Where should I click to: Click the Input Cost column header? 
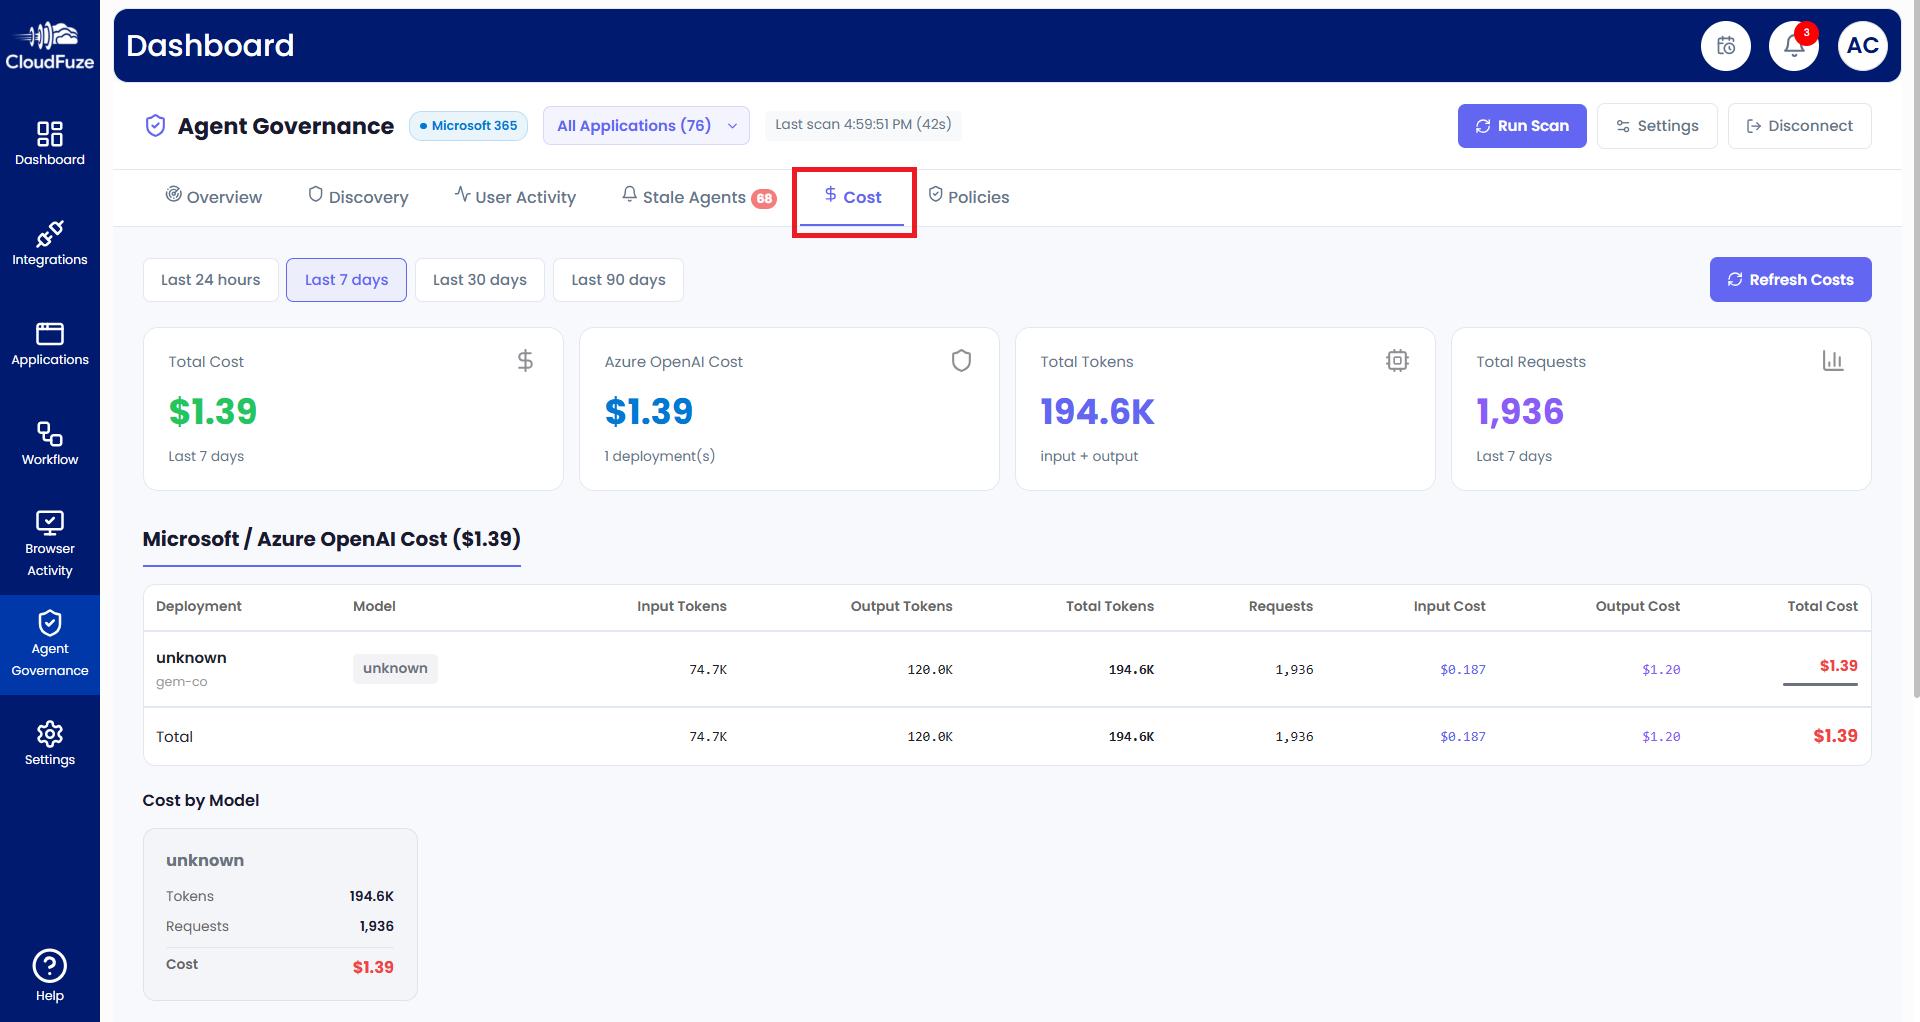(x=1449, y=606)
